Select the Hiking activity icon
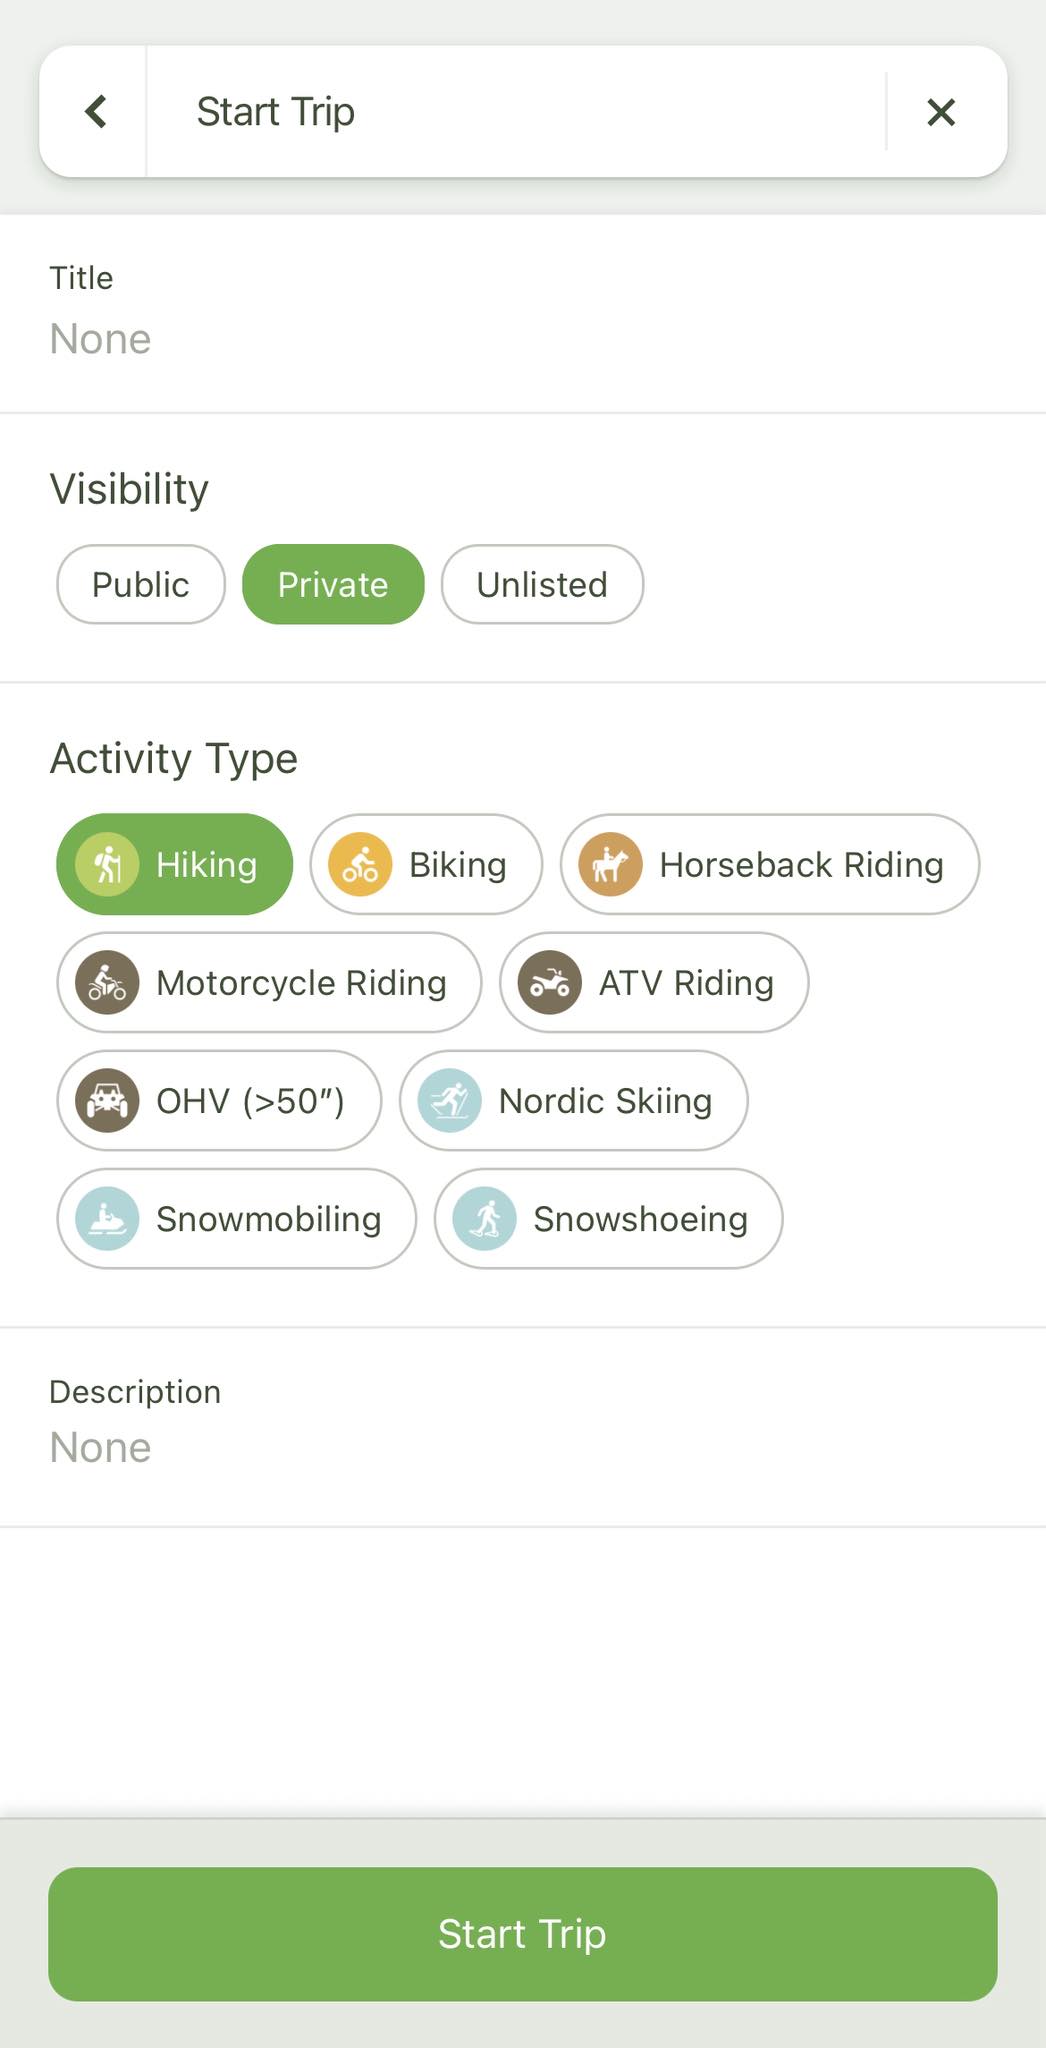The image size is (1046, 2048). click(107, 864)
